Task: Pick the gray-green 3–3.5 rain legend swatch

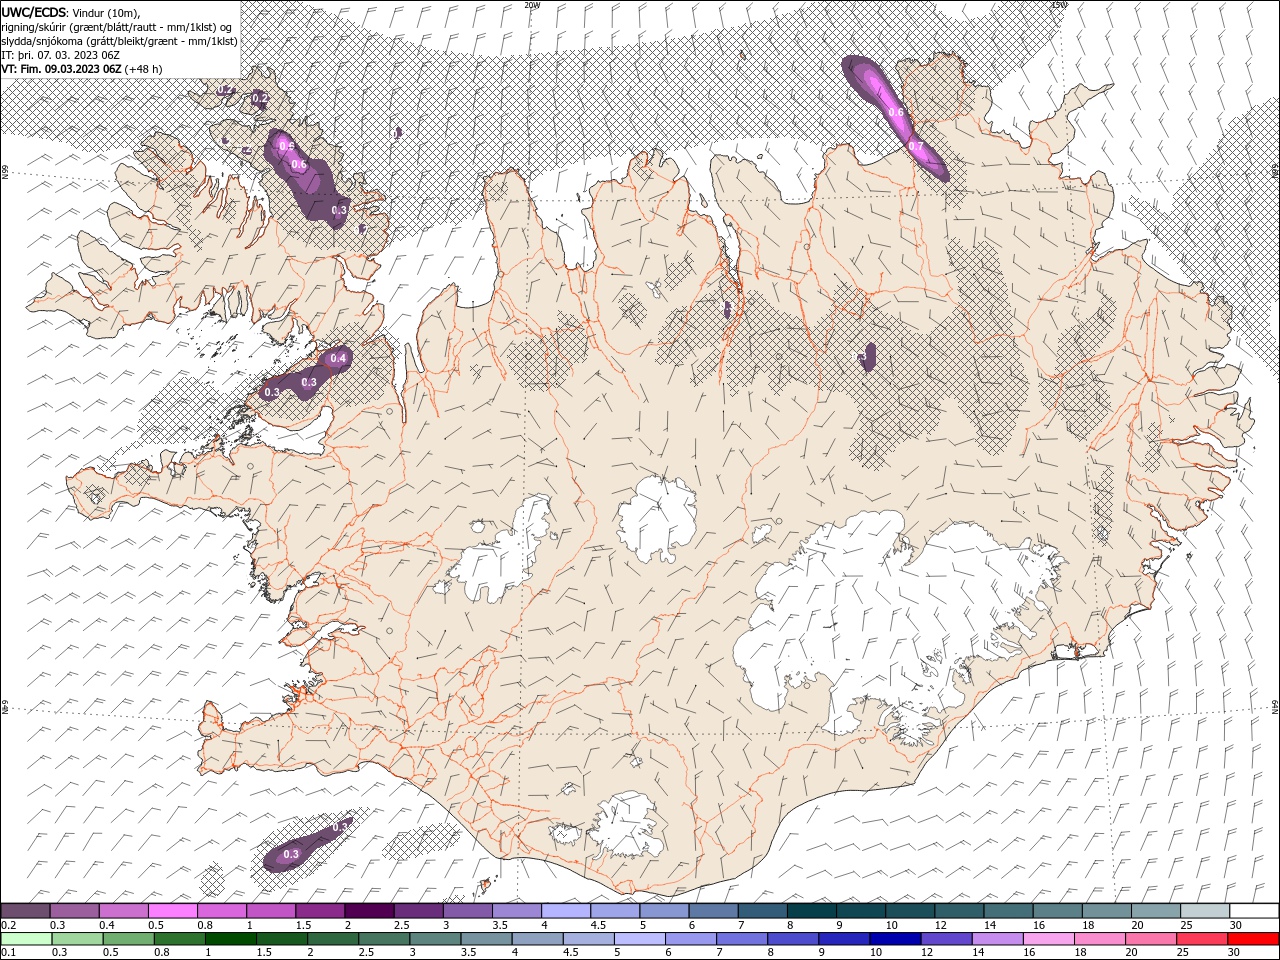Action: click(x=434, y=939)
